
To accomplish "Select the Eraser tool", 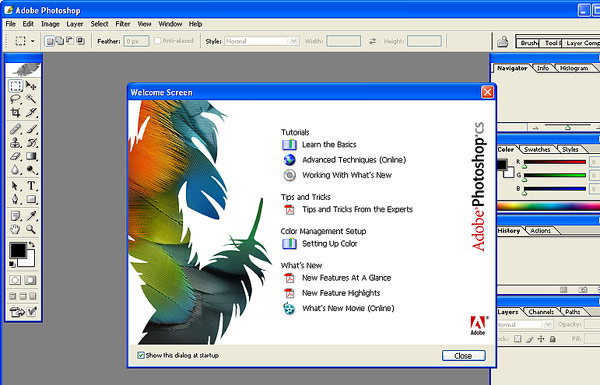I will 16,156.
